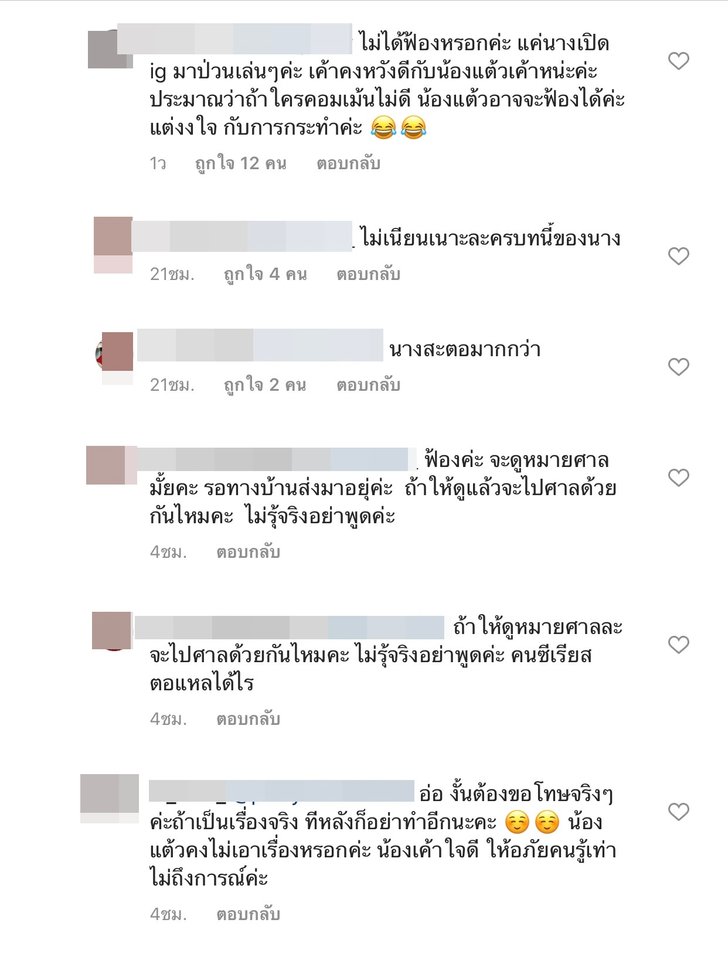Open first commenter's profile picture

110,48
